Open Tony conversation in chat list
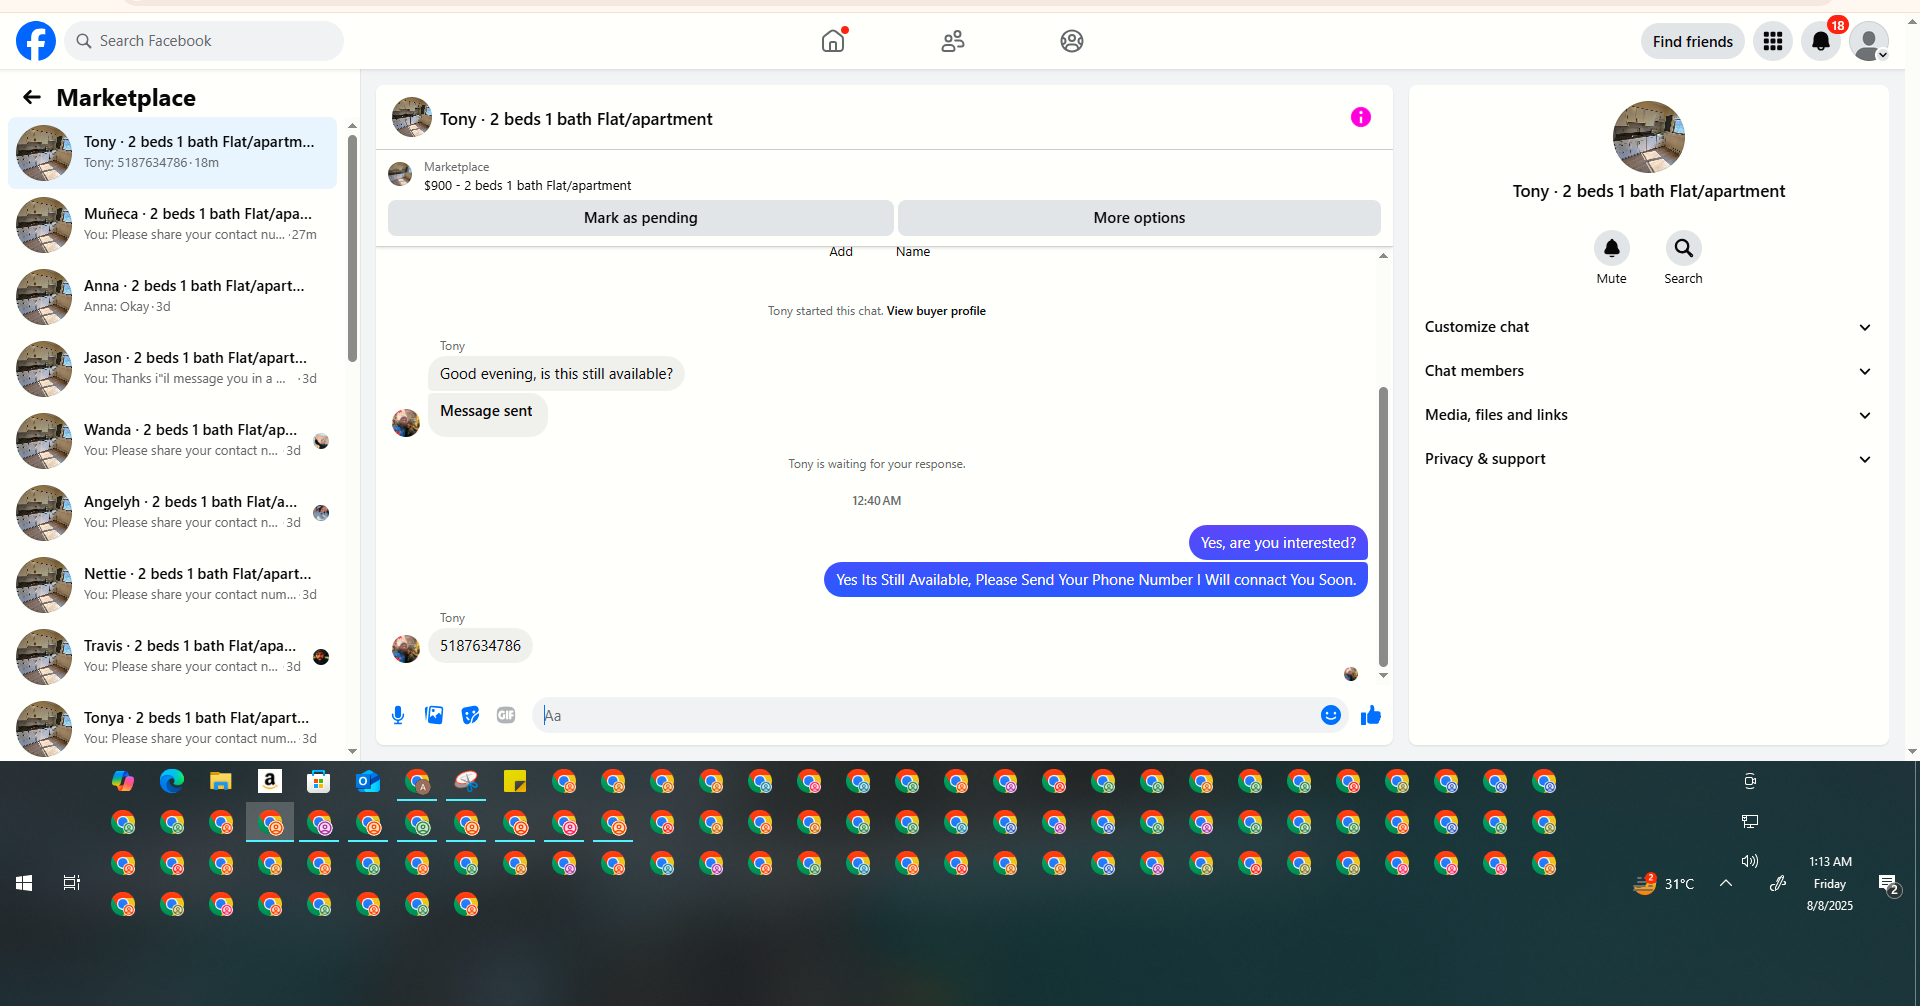This screenshot has height=1006, width=1920. click(x=172, y=153)
